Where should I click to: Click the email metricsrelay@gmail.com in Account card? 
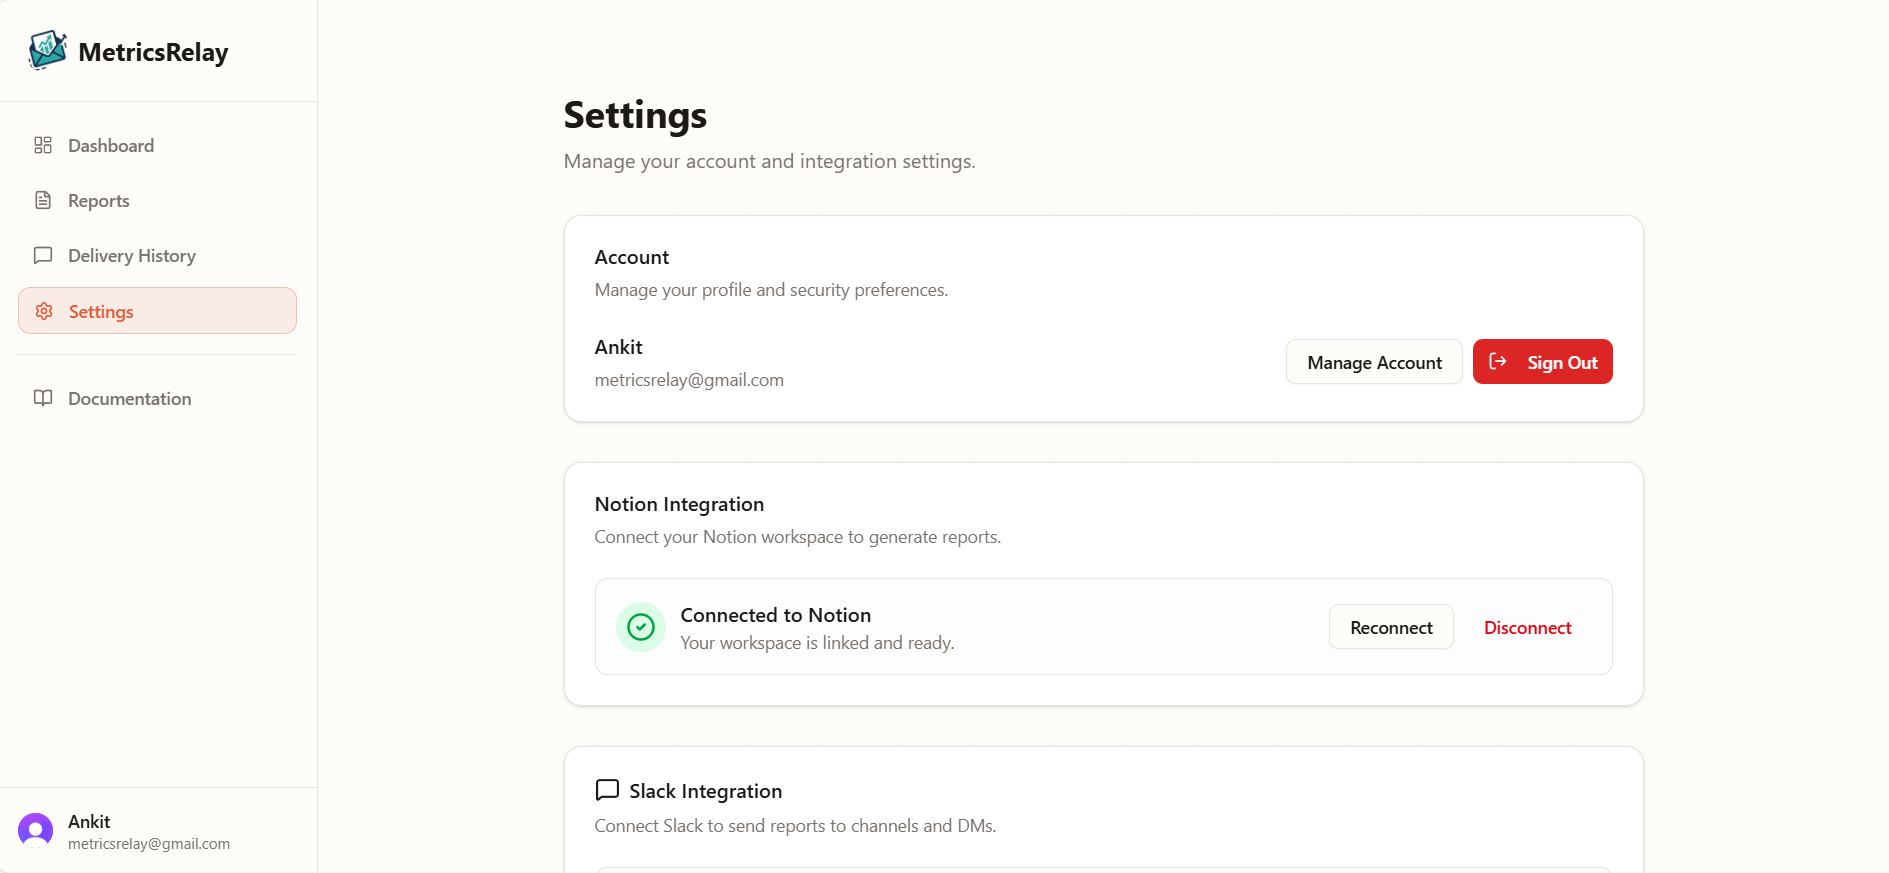689,380
